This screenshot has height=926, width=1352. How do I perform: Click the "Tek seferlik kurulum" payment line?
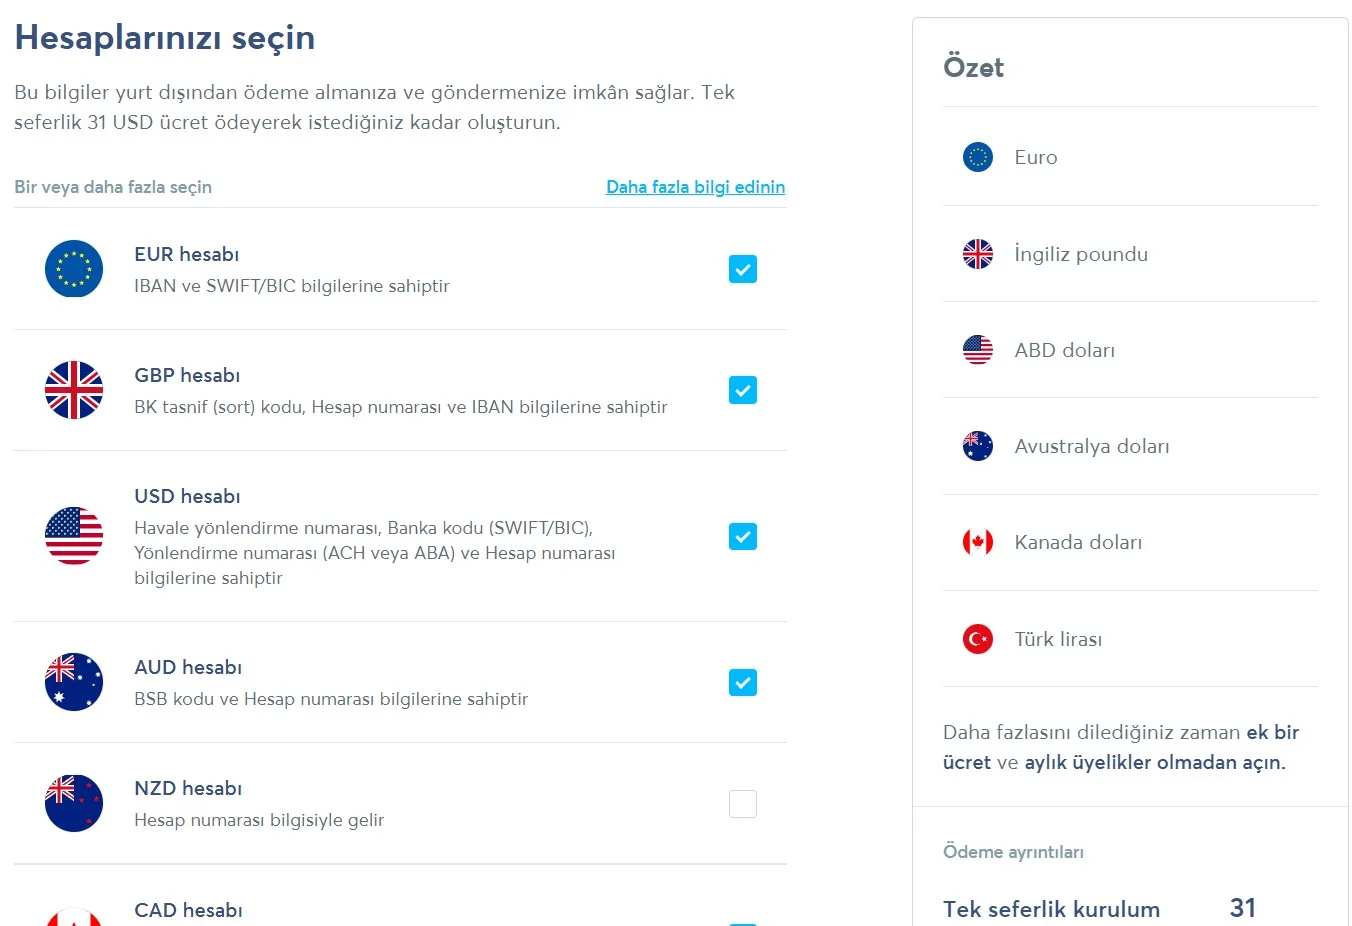[x=1051, y=909]
